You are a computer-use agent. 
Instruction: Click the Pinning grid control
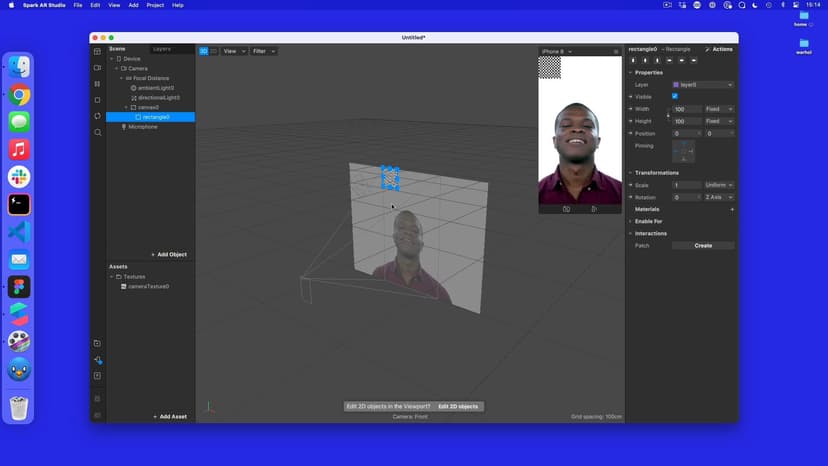click(x=683, y=152)
